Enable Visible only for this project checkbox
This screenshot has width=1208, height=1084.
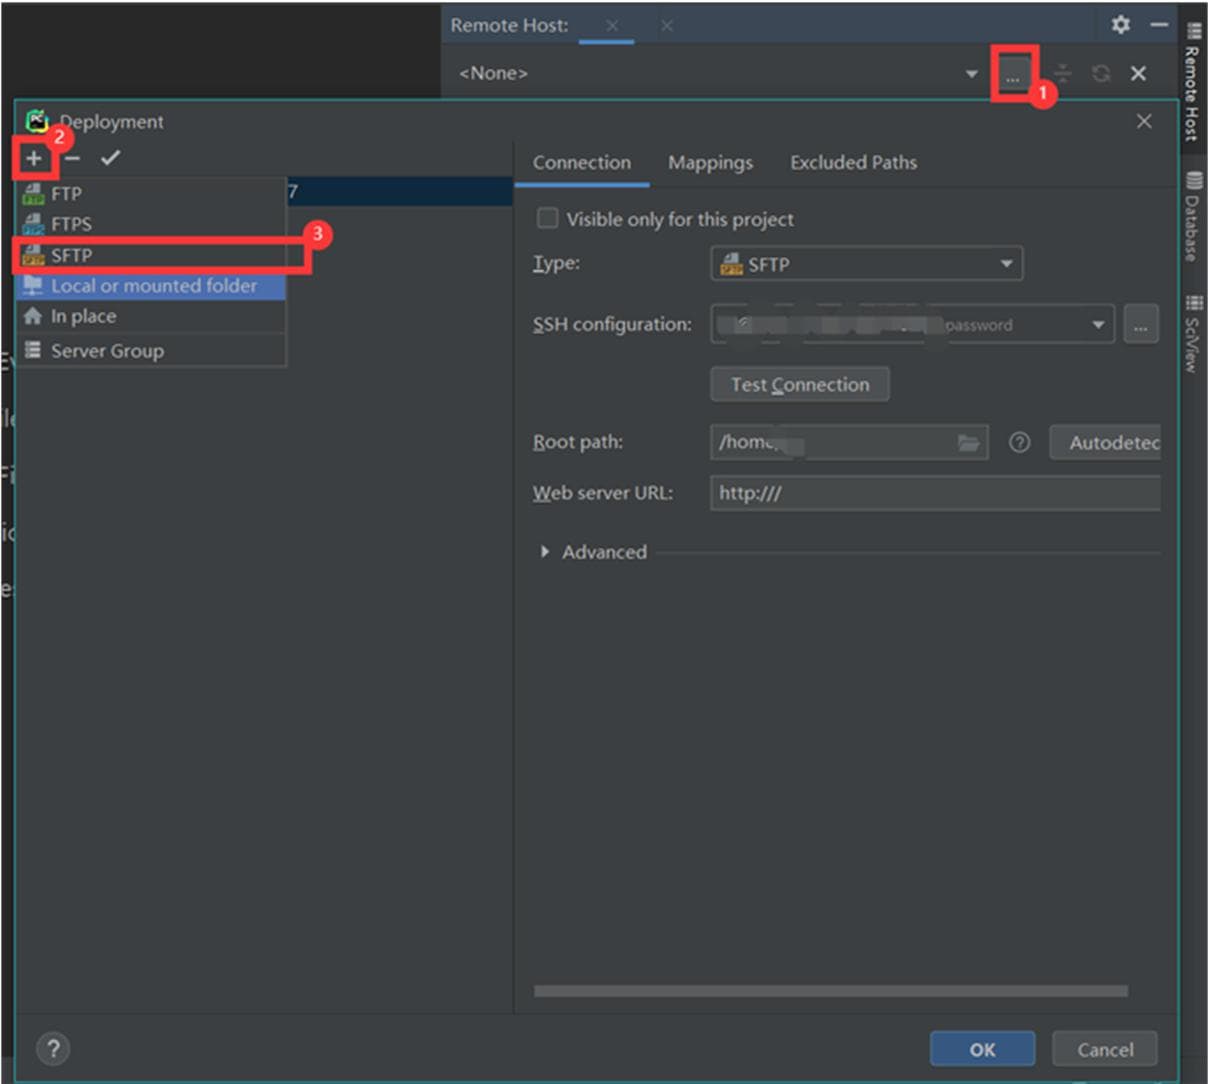pos(548,219)
